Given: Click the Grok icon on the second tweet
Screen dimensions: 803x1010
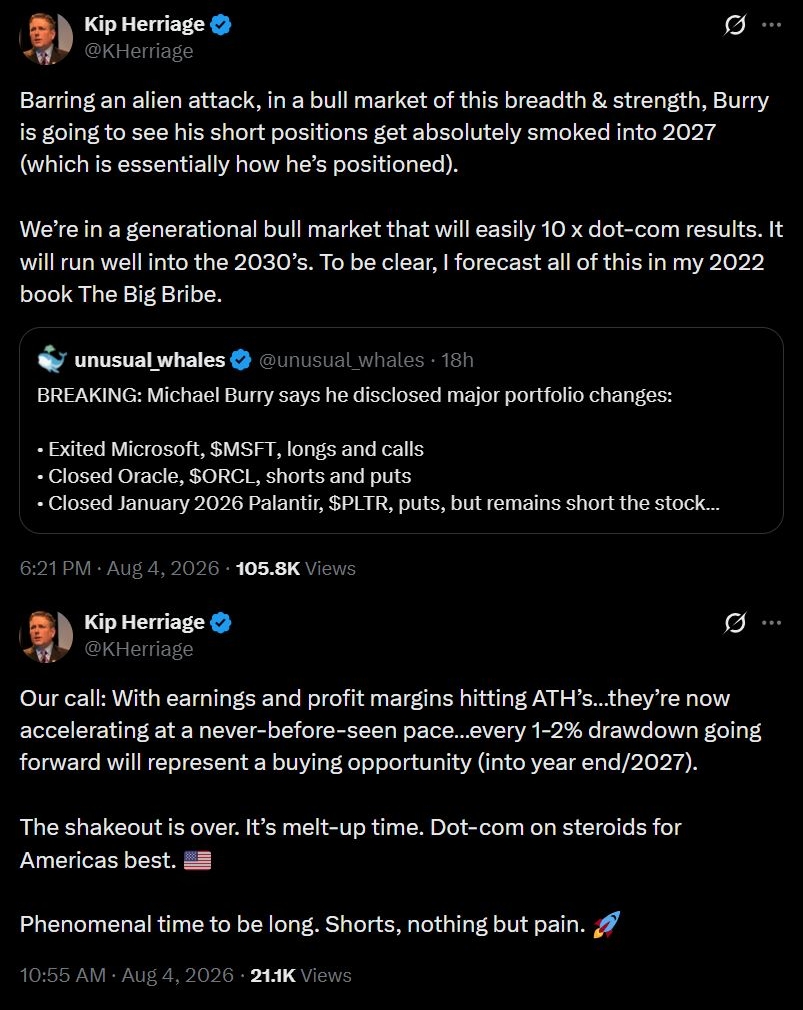Looking at the screenshot, I should click(735, 623).
